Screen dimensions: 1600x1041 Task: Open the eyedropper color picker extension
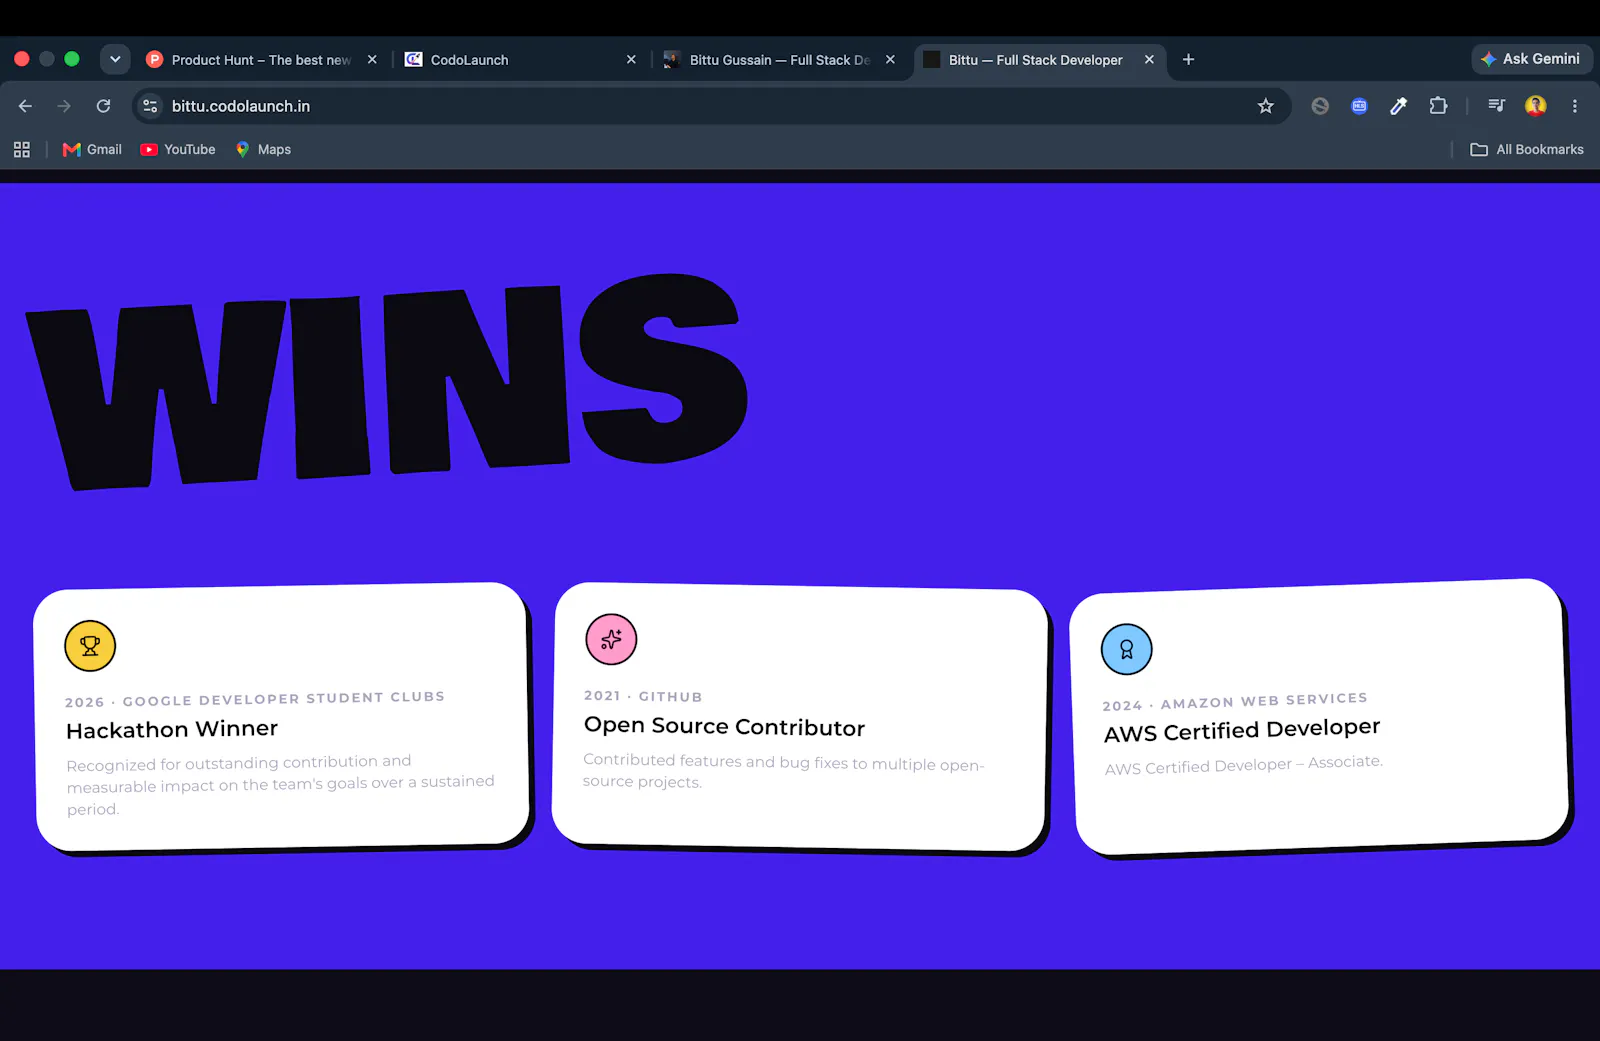click(1398, 106)
